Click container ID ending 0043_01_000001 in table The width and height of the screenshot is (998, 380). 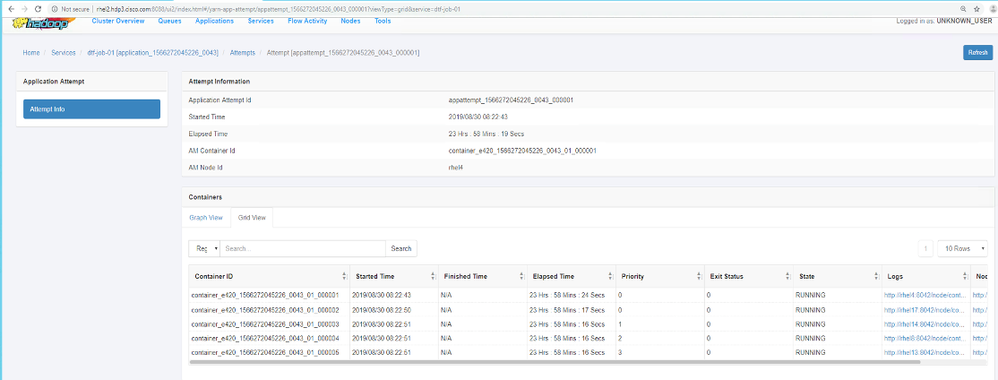click(265, 295)
